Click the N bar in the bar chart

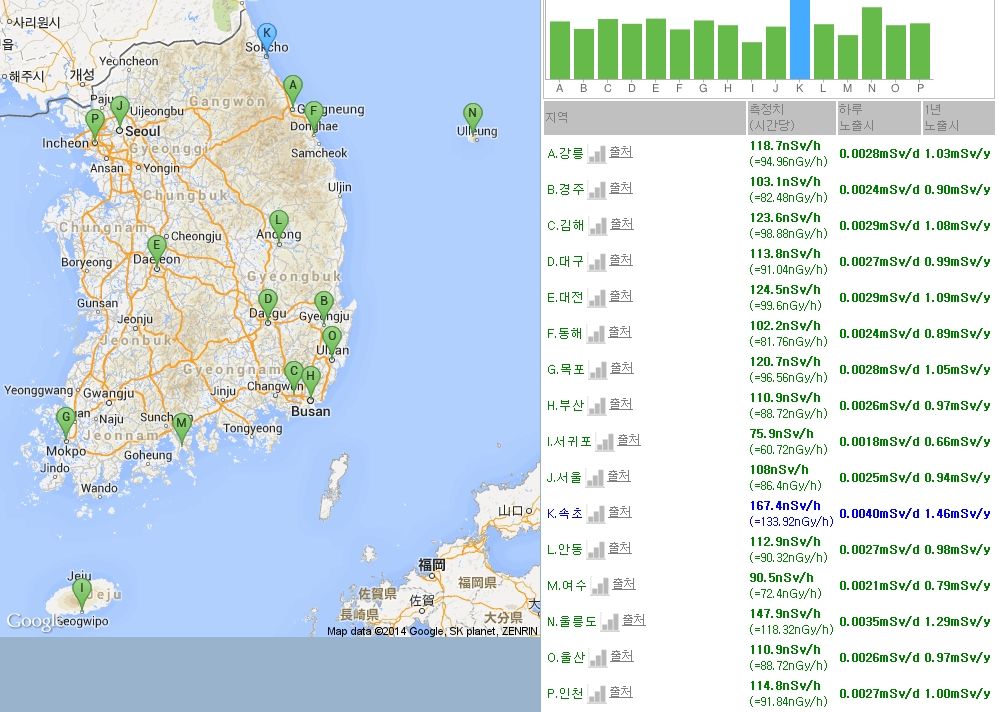(x=871, y=43)
